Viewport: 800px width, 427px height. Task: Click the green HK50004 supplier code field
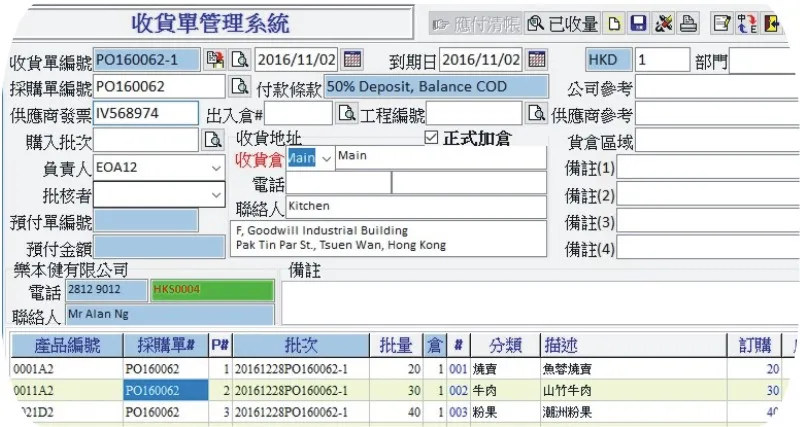[x=210, y=290]
